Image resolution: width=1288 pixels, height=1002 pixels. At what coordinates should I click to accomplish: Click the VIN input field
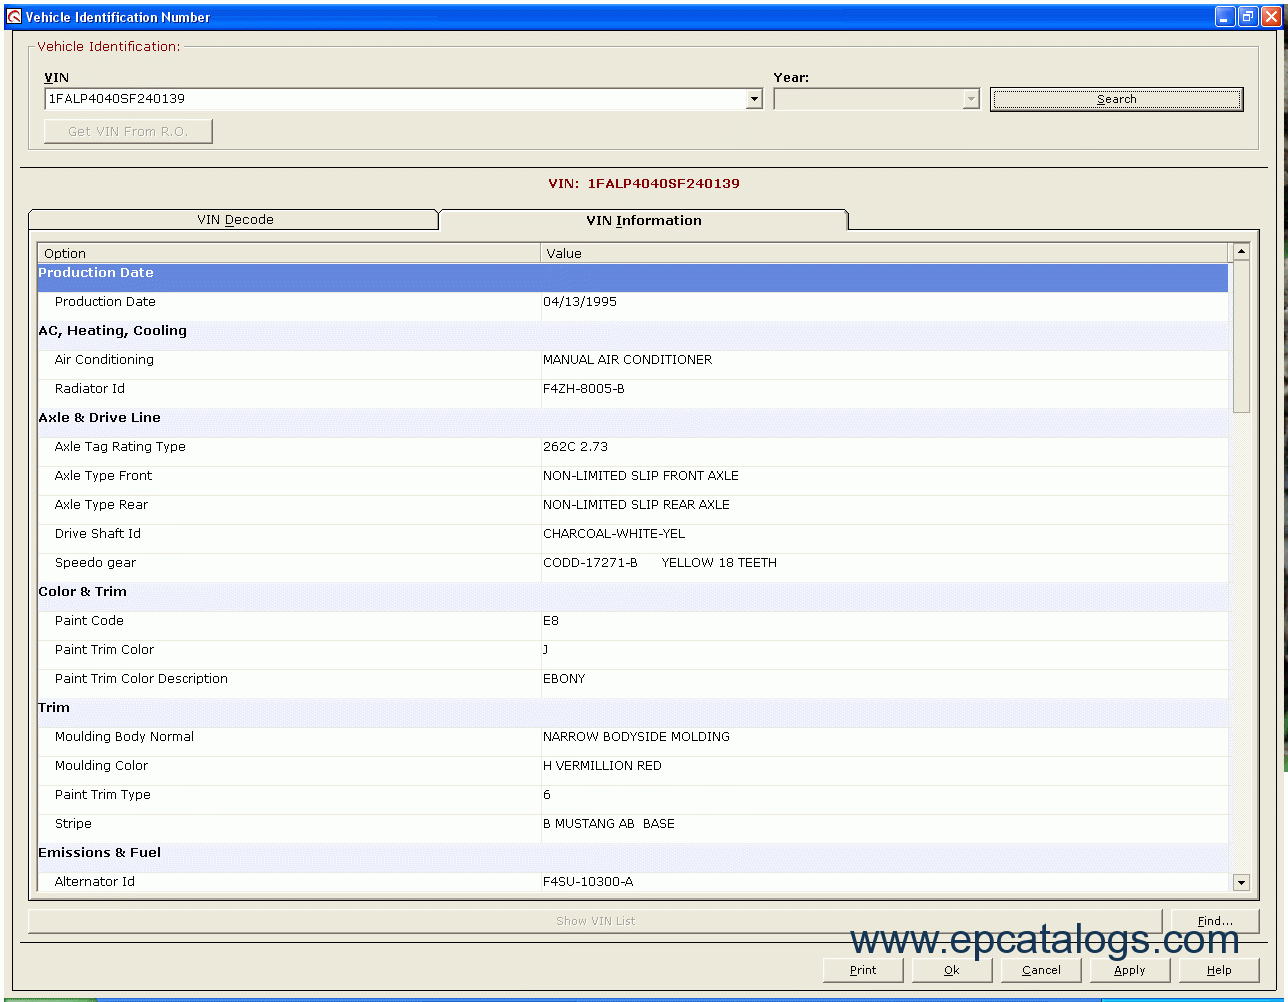pyautogui.click(x=395, y=99)
